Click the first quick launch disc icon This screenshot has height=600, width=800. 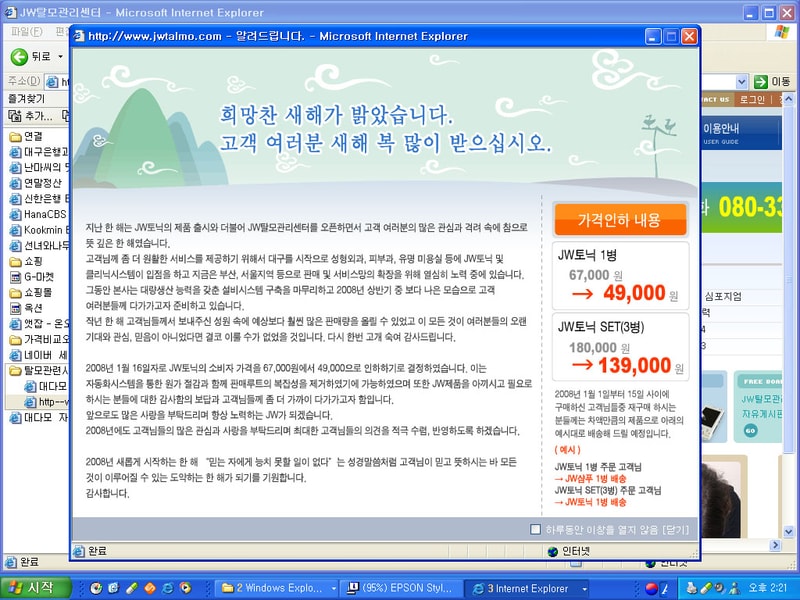coord(95,588)
